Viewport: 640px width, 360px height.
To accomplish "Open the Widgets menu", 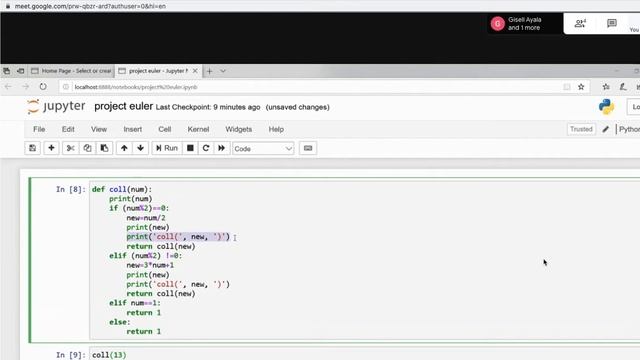I will click(x=238, y=129).
